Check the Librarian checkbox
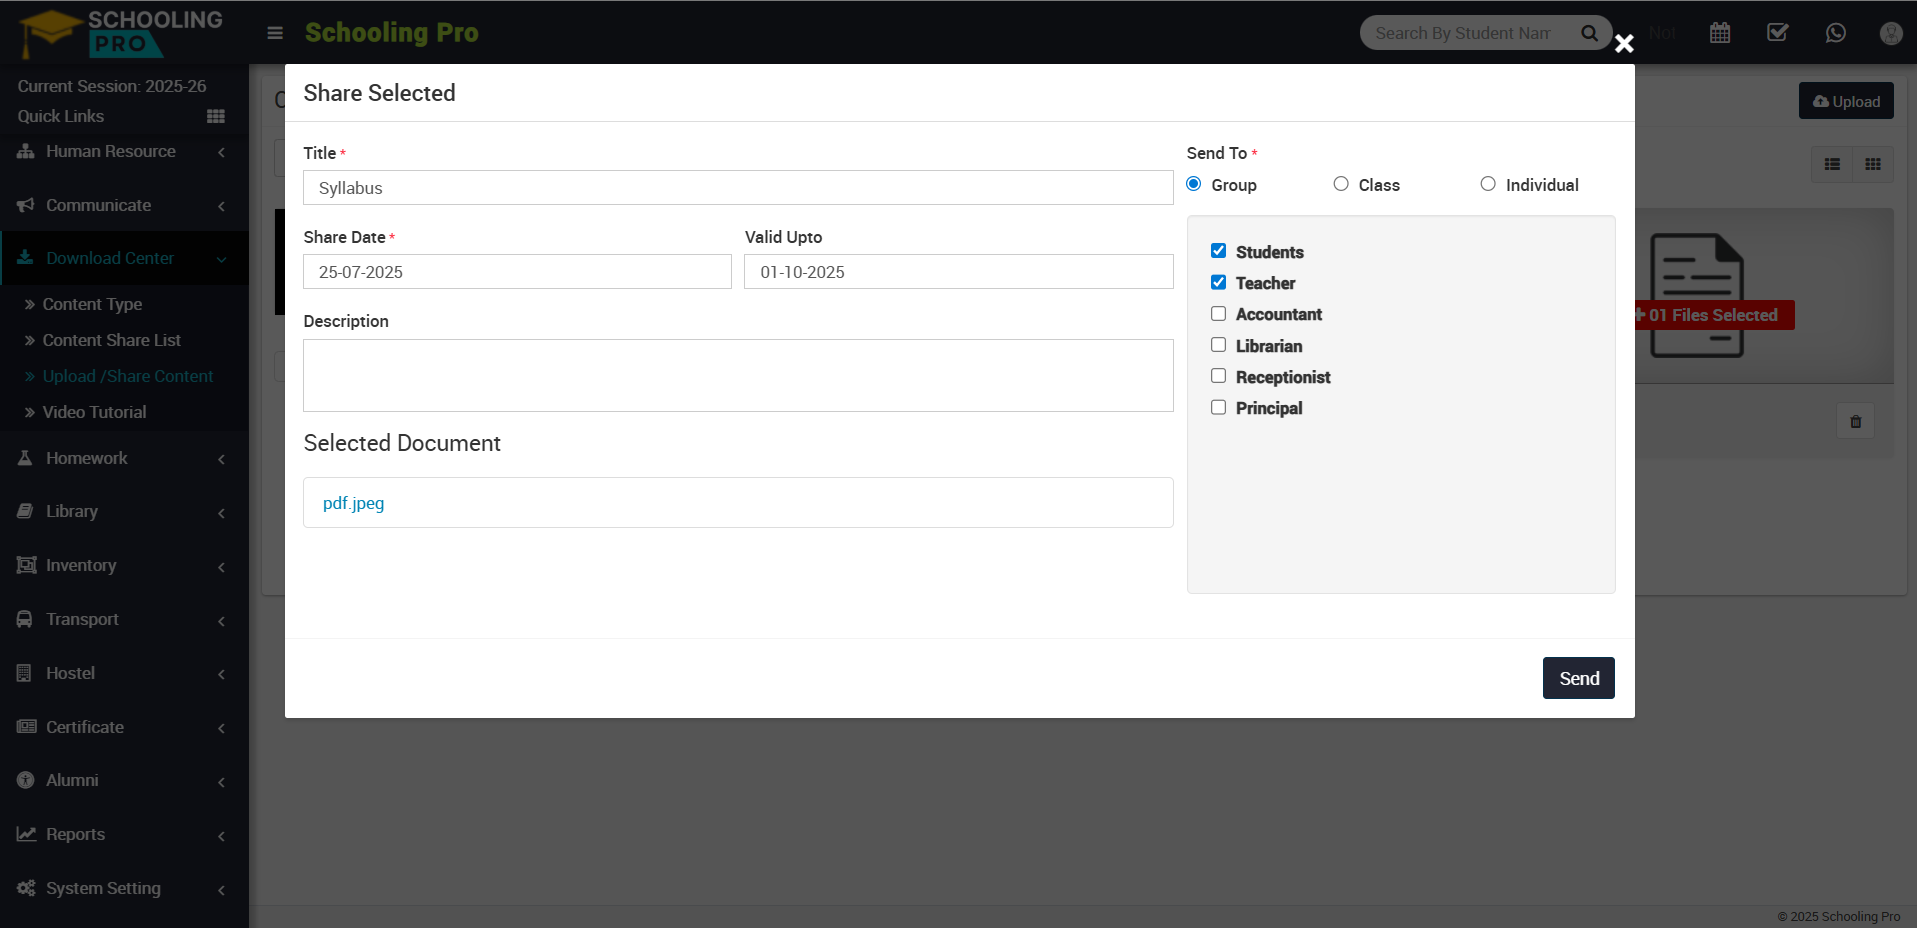The image size is (1917, 928). [x=1218, y=345]
